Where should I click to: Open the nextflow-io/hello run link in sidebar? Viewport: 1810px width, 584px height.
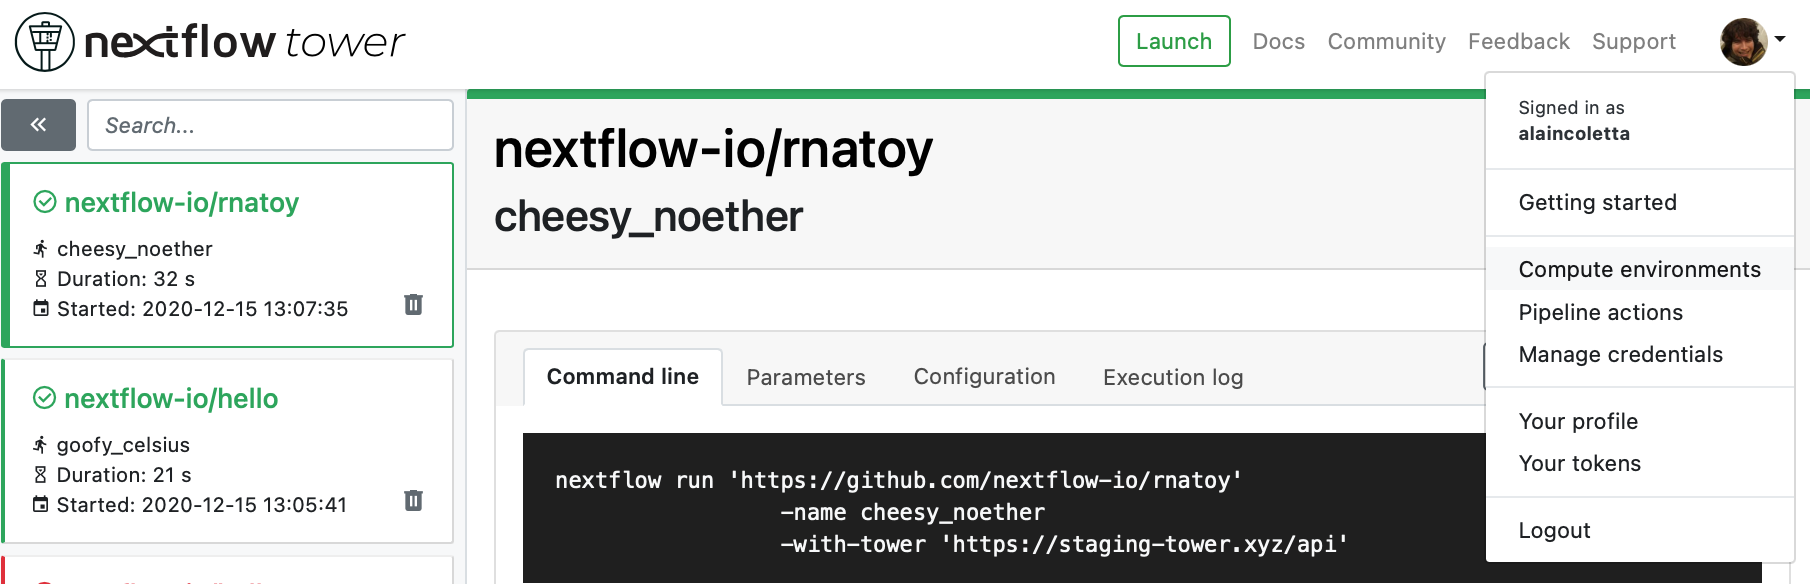pyautogui.click(x=171, y=398)
